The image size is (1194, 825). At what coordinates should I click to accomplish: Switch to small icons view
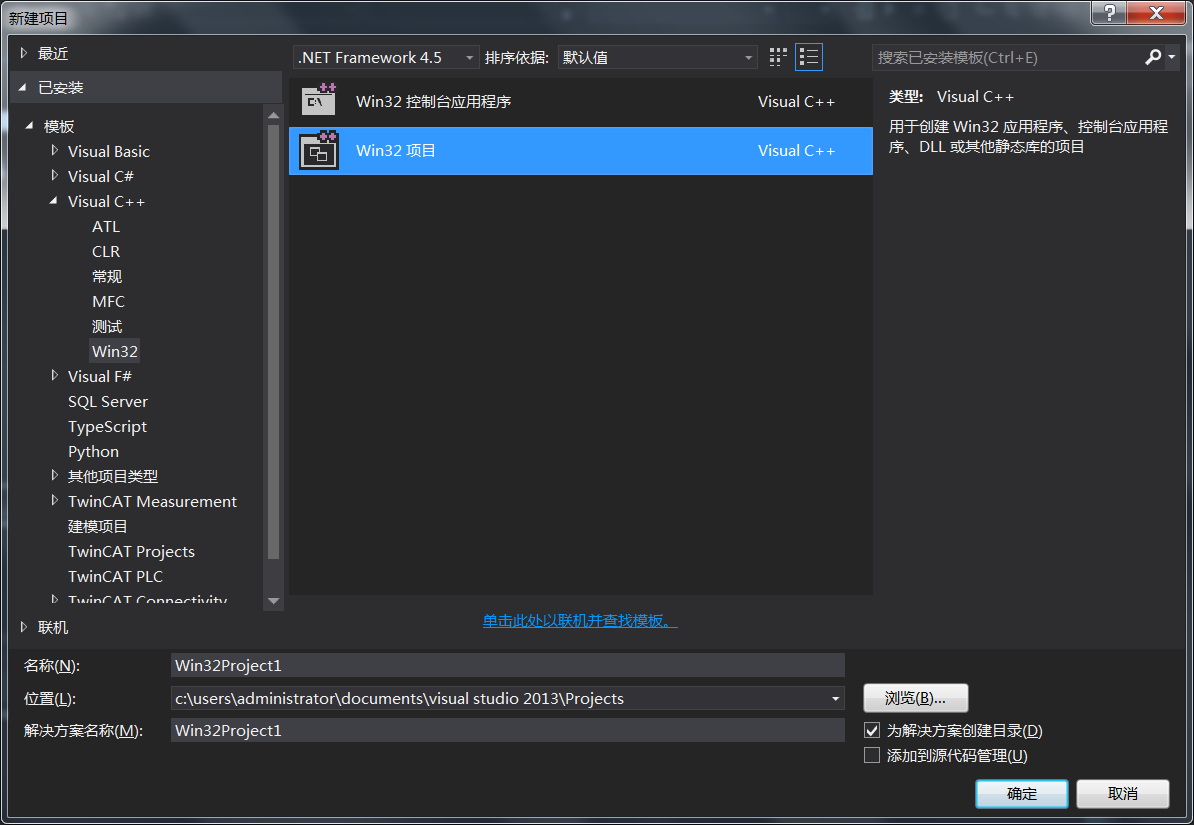tap(777, 57)
